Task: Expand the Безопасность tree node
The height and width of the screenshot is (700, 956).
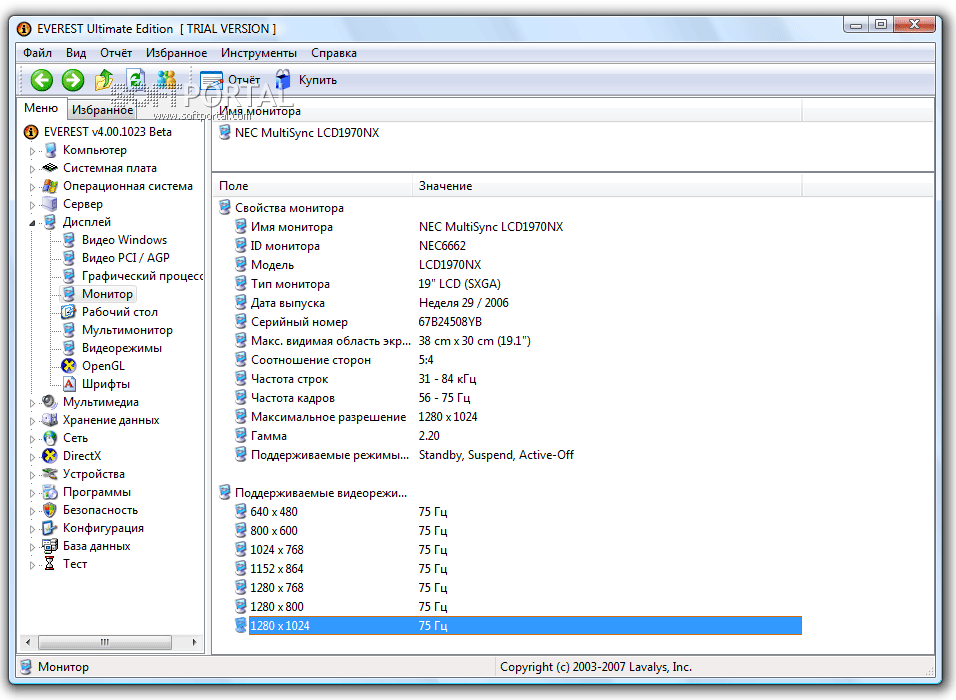Action: pyautogui.click(x=33, y=511)
